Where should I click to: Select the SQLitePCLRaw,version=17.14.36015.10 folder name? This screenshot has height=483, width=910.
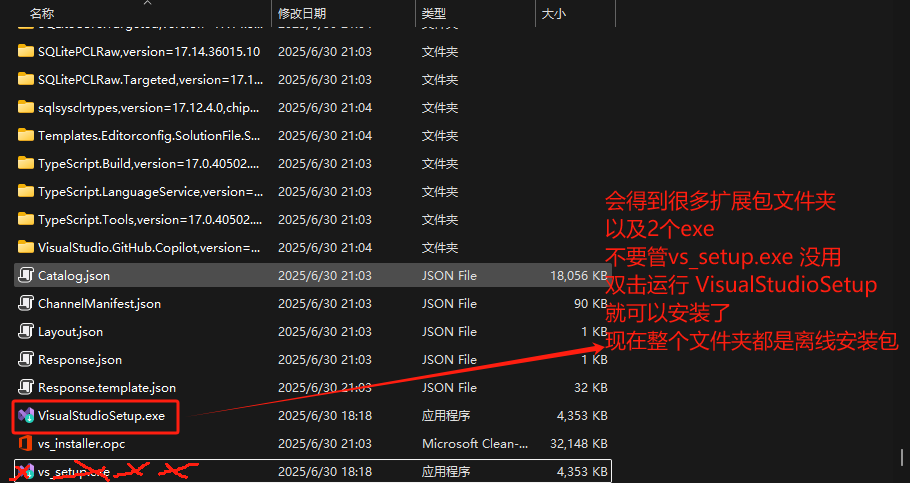pos(149,52)
